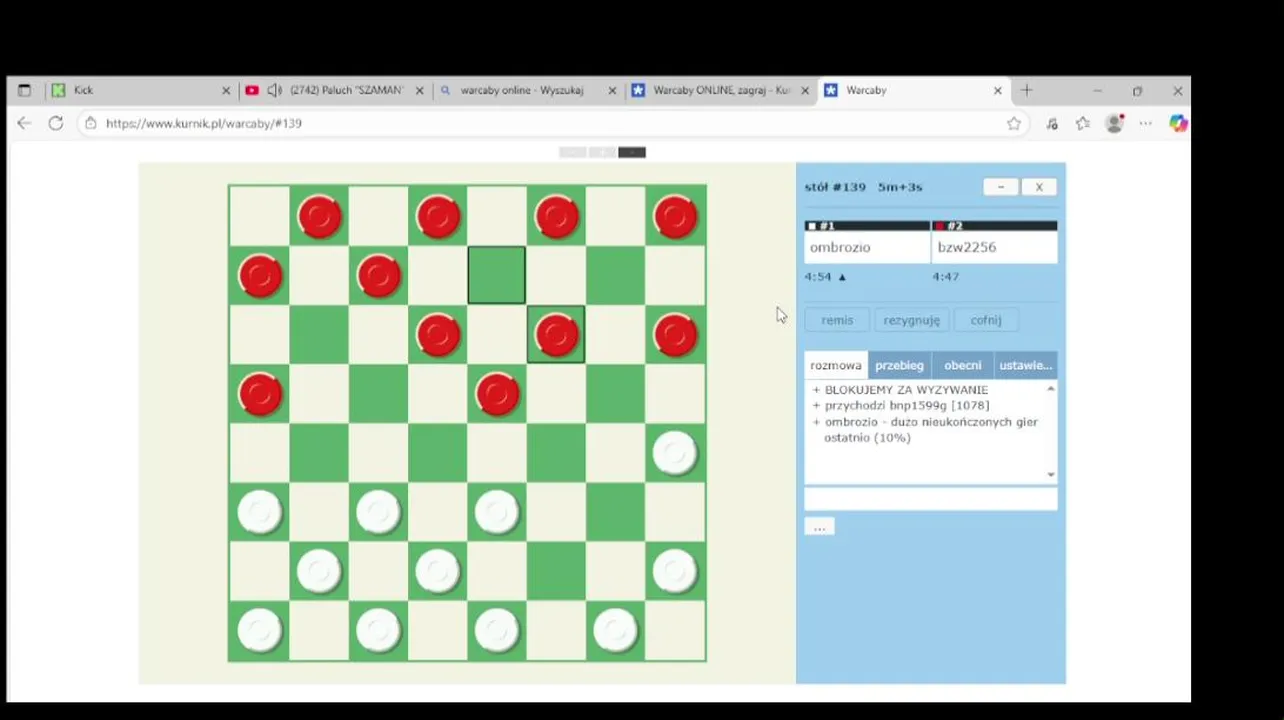The height and width of the screenshot is (720, 1284).
Task: Click bzw2256's clock showing 4:47
Action: (946, 277)
